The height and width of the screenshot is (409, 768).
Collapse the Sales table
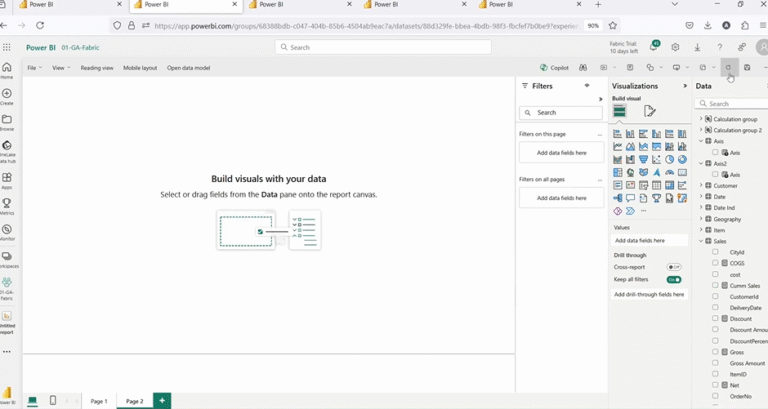[701, 241]
